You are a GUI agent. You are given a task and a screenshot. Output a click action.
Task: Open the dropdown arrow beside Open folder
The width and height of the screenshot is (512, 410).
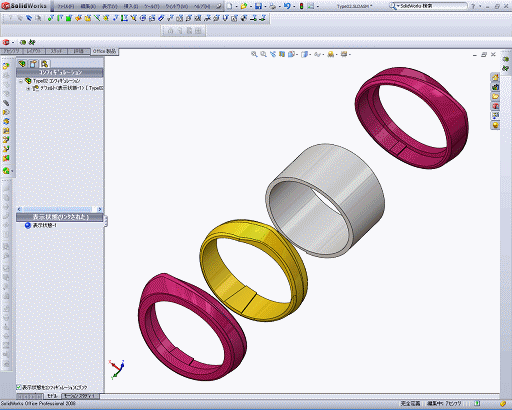[251, 6]
